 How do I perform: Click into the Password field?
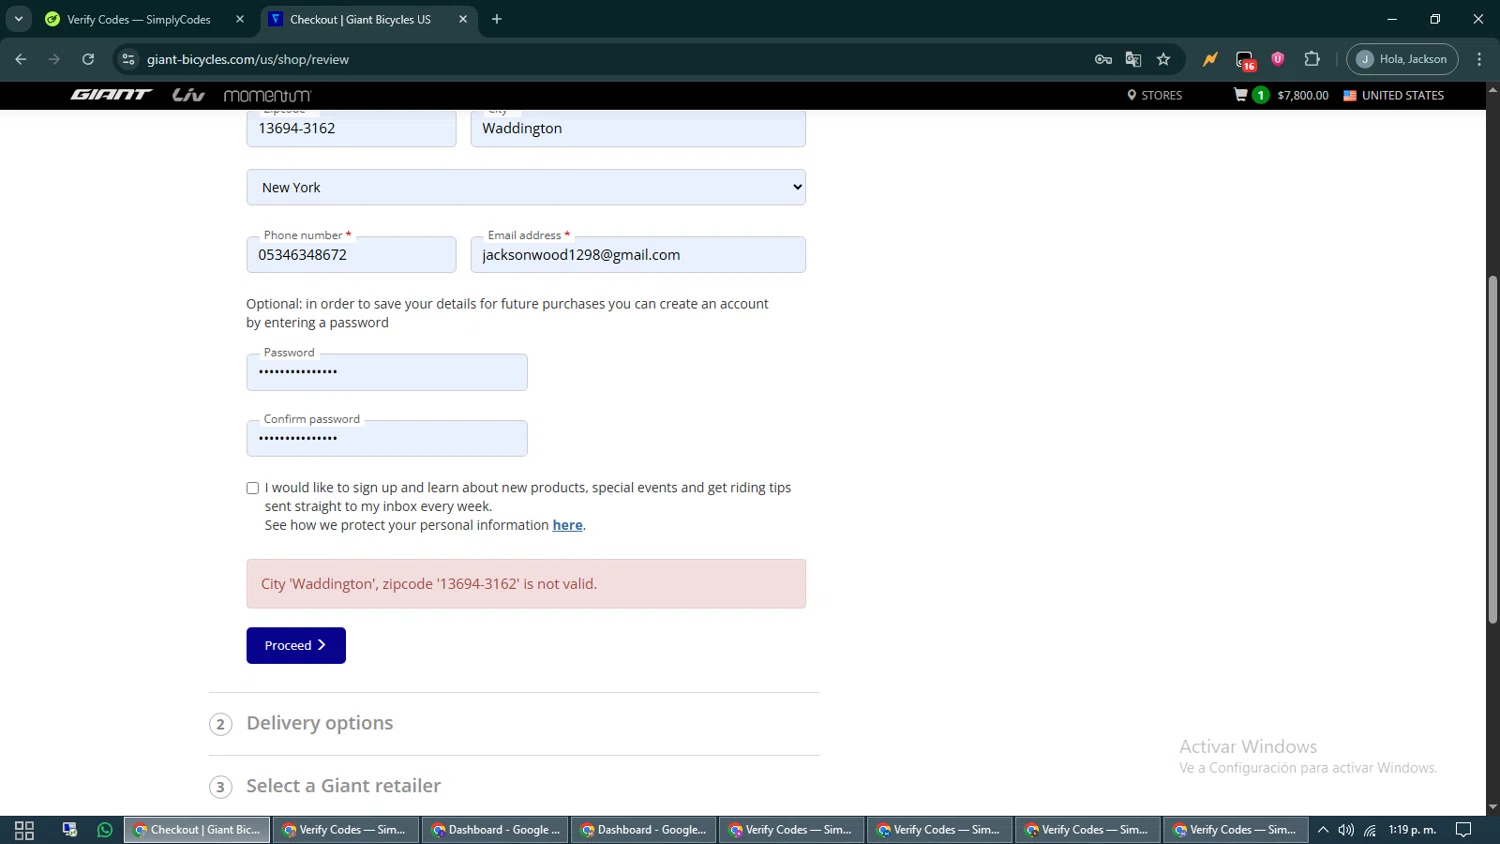coord(387,372)
